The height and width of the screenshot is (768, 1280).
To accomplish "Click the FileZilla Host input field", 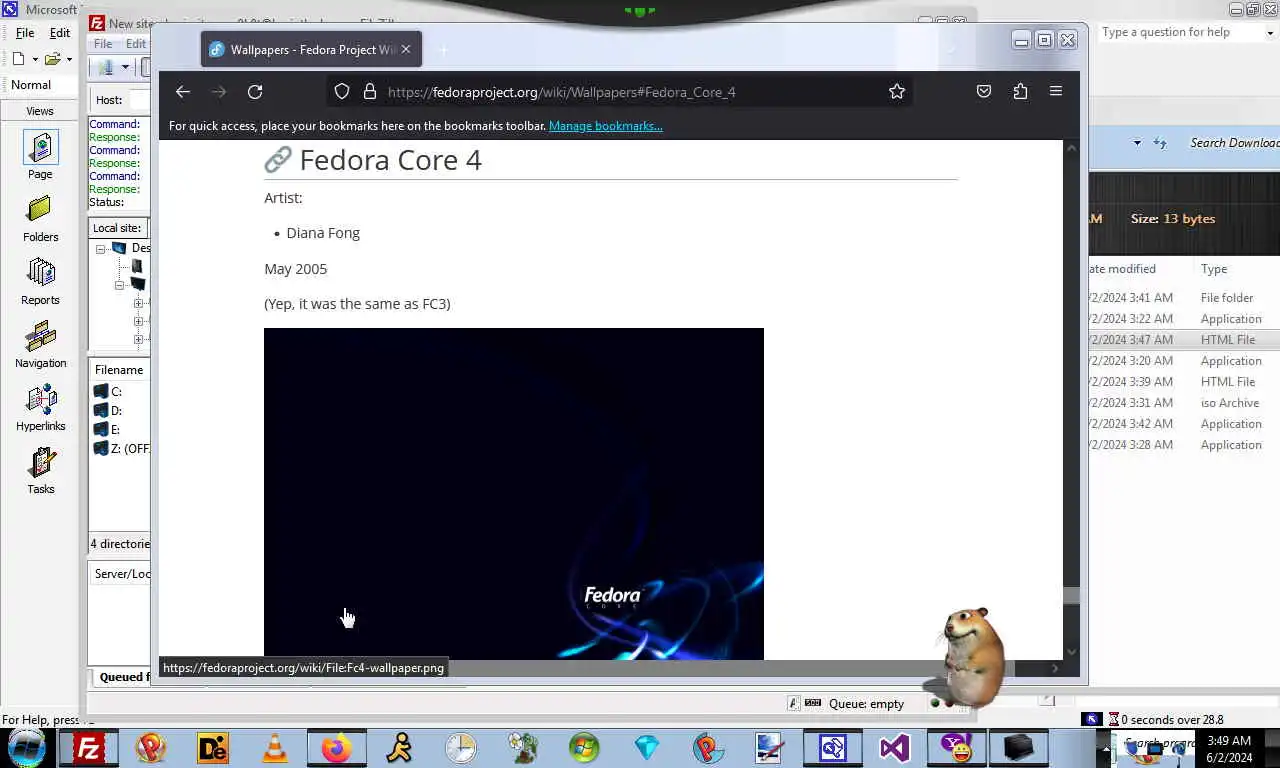I will [x=139, y=100].
